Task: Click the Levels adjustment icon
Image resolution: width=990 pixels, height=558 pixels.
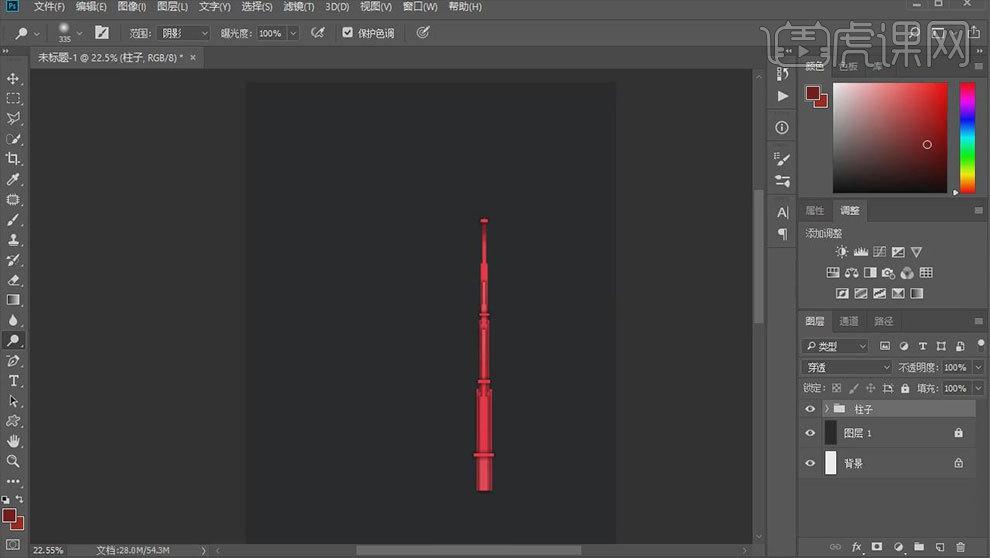Action: point(861,252)
